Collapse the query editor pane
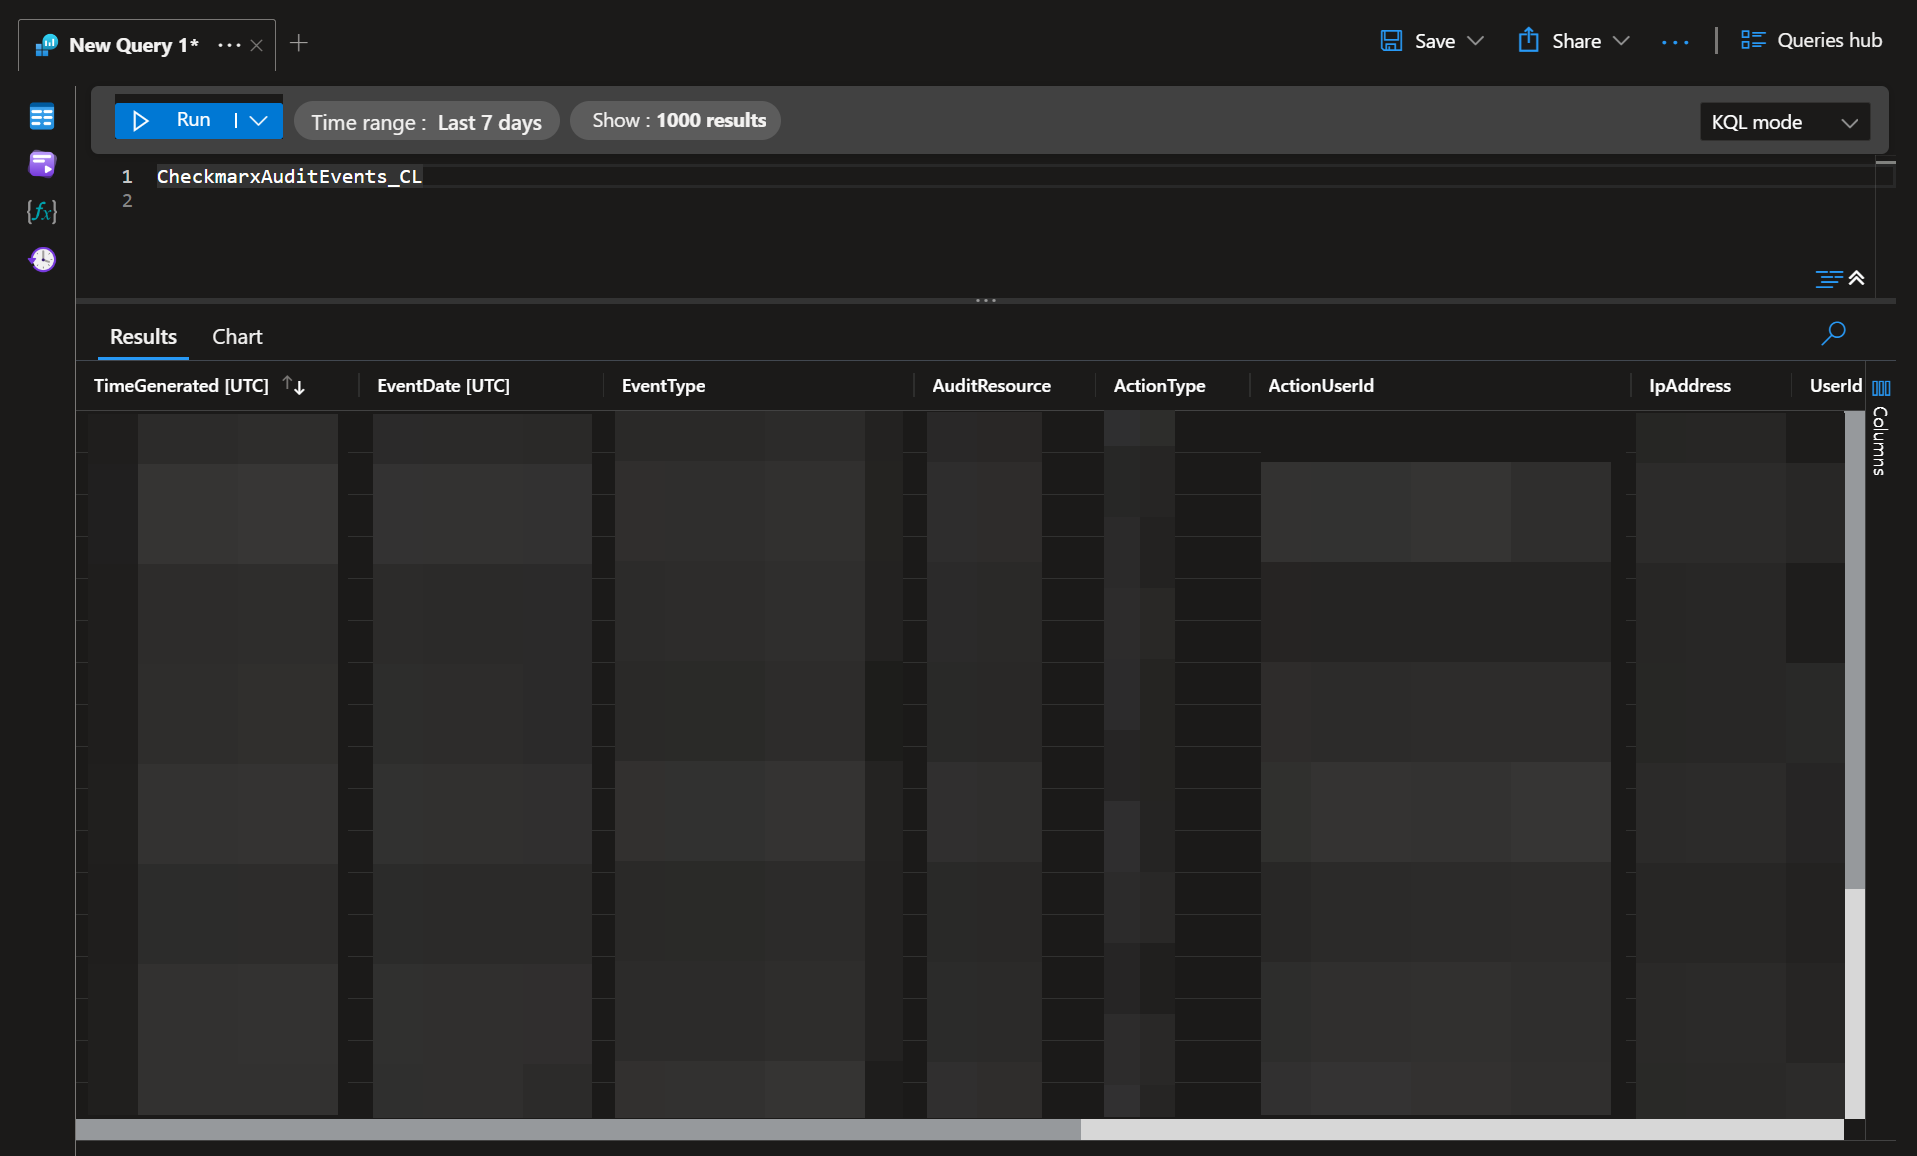The height and width of the screenshot is (1156, 1917). tap(1858, 278)
